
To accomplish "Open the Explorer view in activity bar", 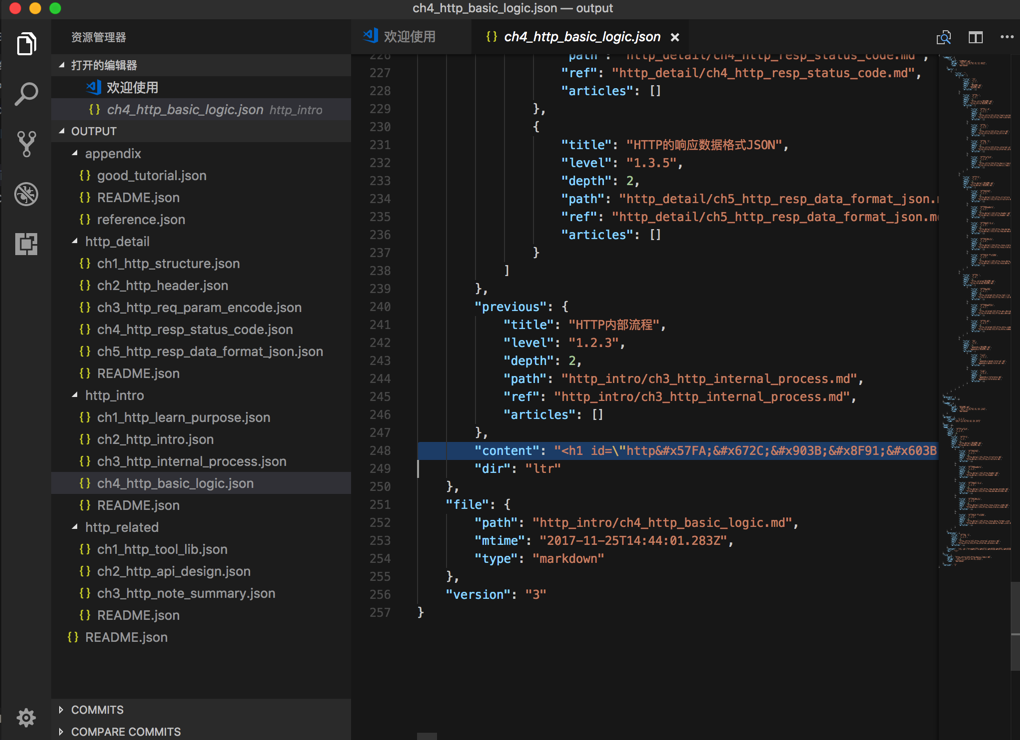I will pyautogui.click(x=26, y=44).
